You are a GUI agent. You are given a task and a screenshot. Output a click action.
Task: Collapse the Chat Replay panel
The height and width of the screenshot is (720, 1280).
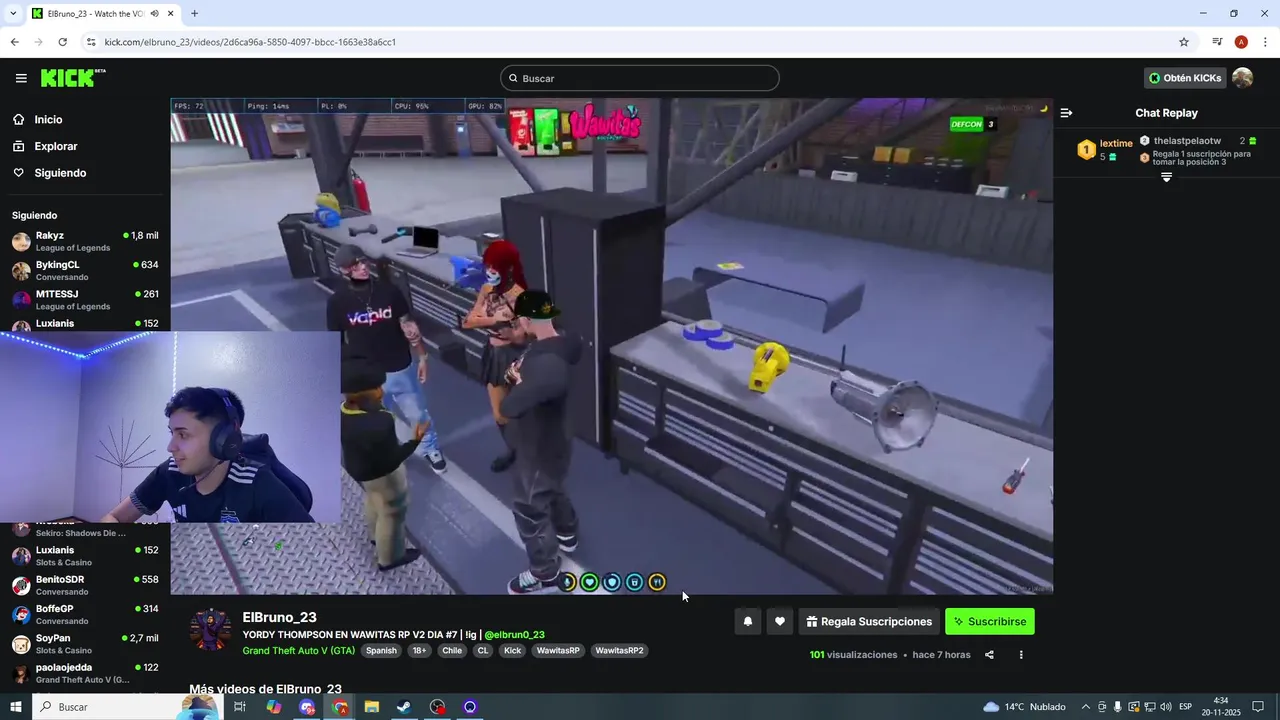[x=1066, y=113]
